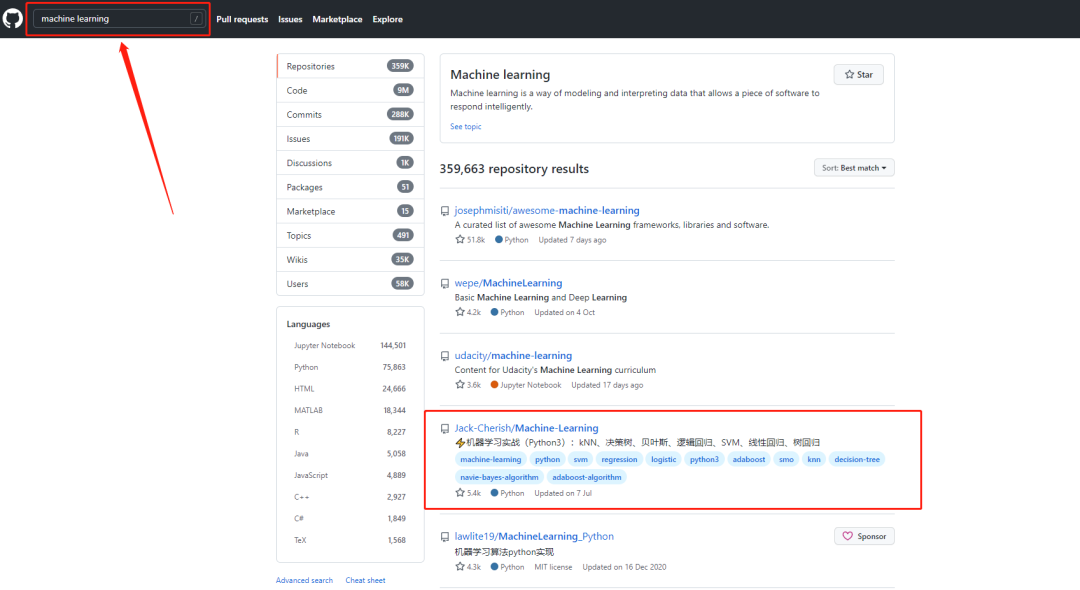The image size is (1080, 590).
Task: Click the adaboost-algorithm topic tag
Action: click(x=587, y=477)
